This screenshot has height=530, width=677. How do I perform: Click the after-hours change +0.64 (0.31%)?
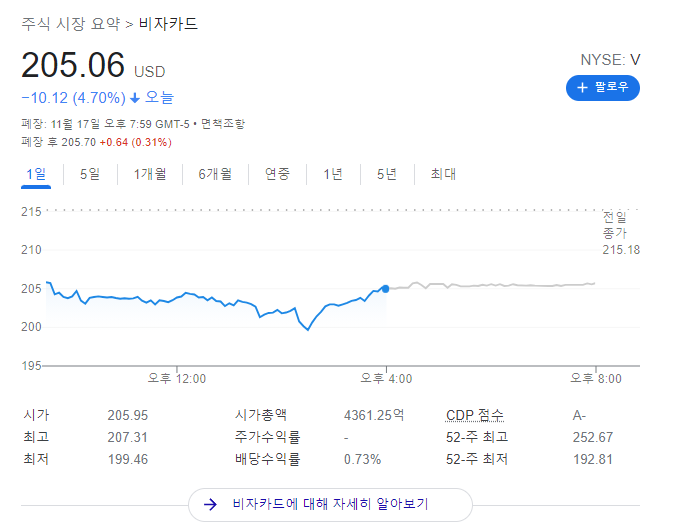[136, 142]
